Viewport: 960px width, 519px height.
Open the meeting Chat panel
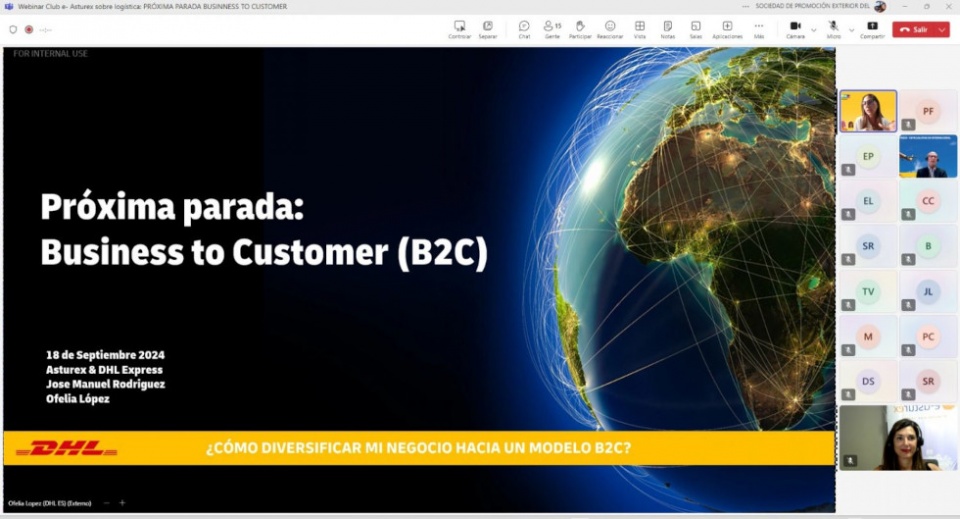[x=524, y=26]
